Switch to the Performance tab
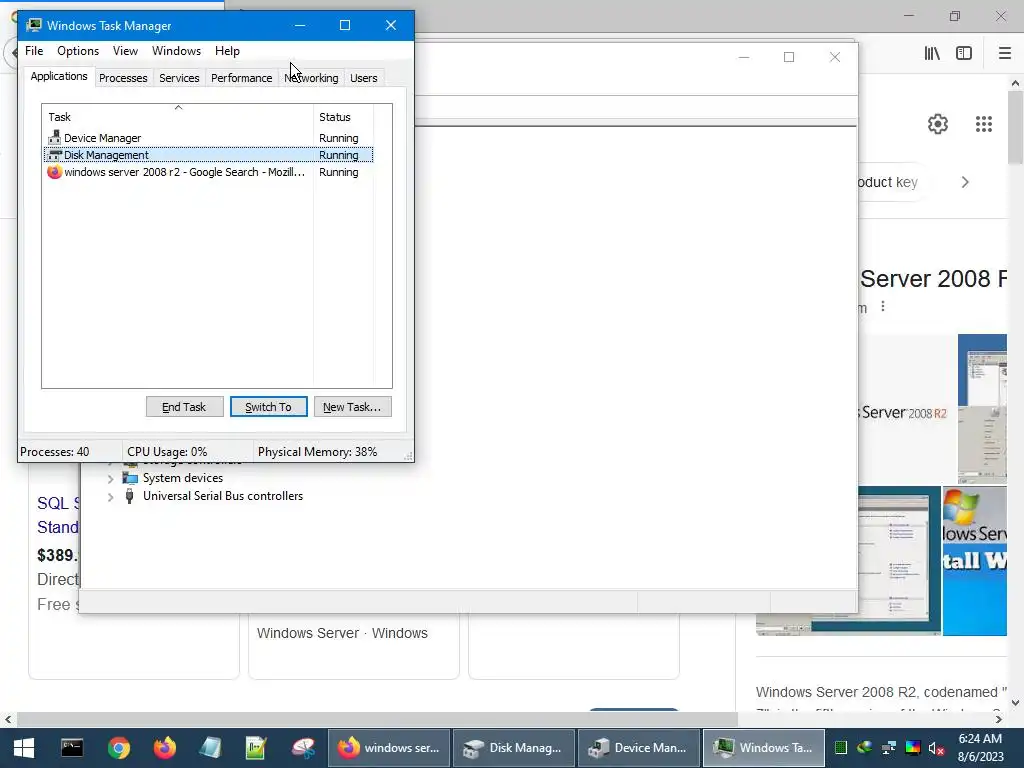This screenshot has width=1024, height=768. [x=242, y=78]
